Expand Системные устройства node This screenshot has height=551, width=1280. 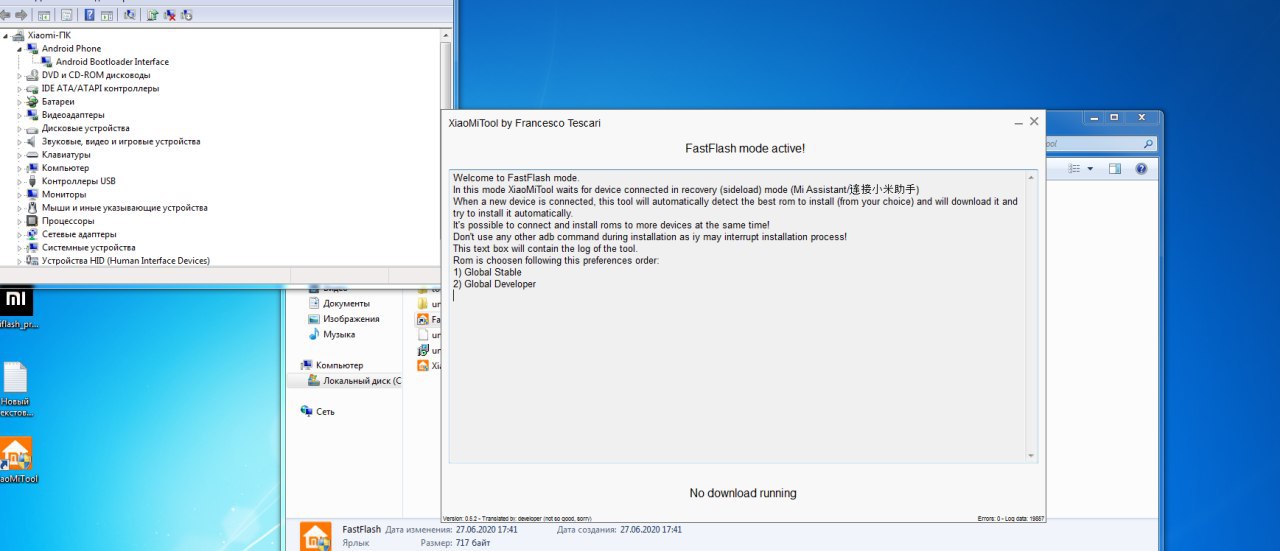20,247
